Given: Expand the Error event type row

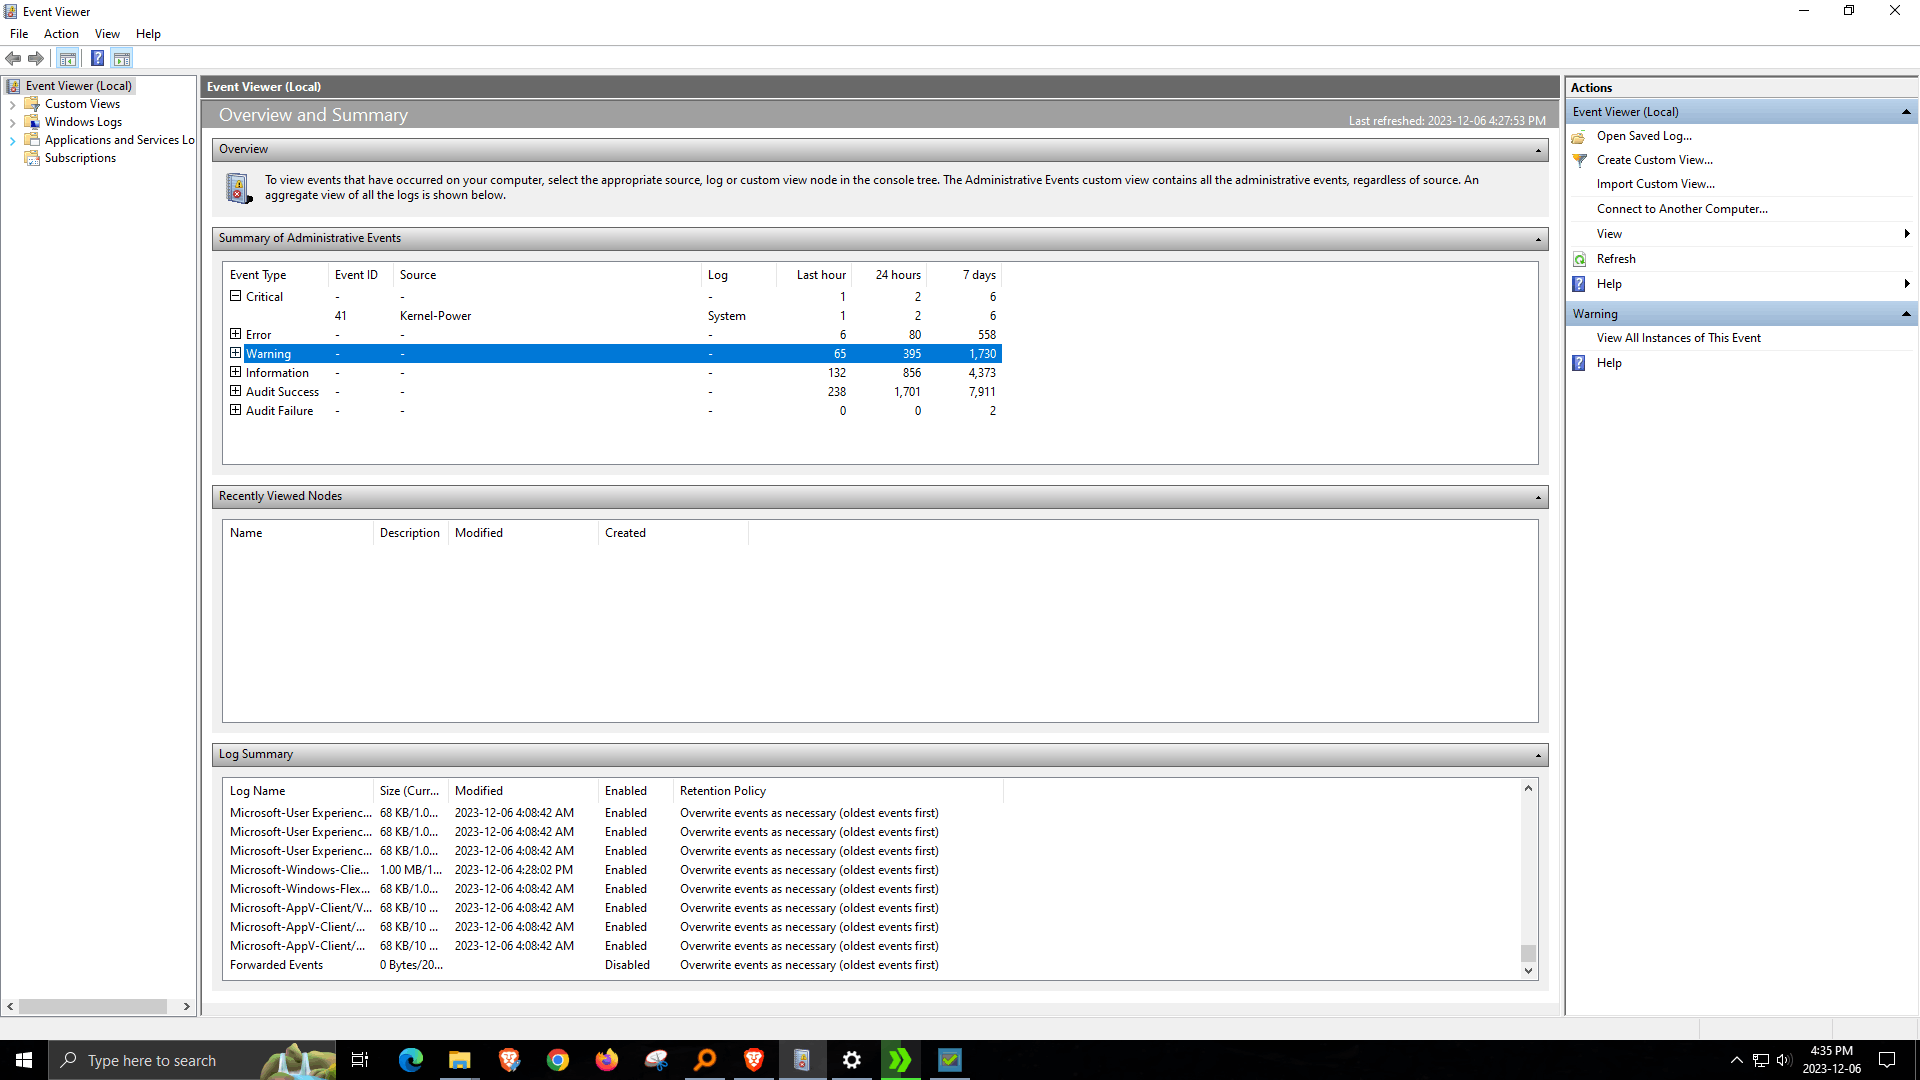Looking at the screenshot, I should (x=236, y=334).
